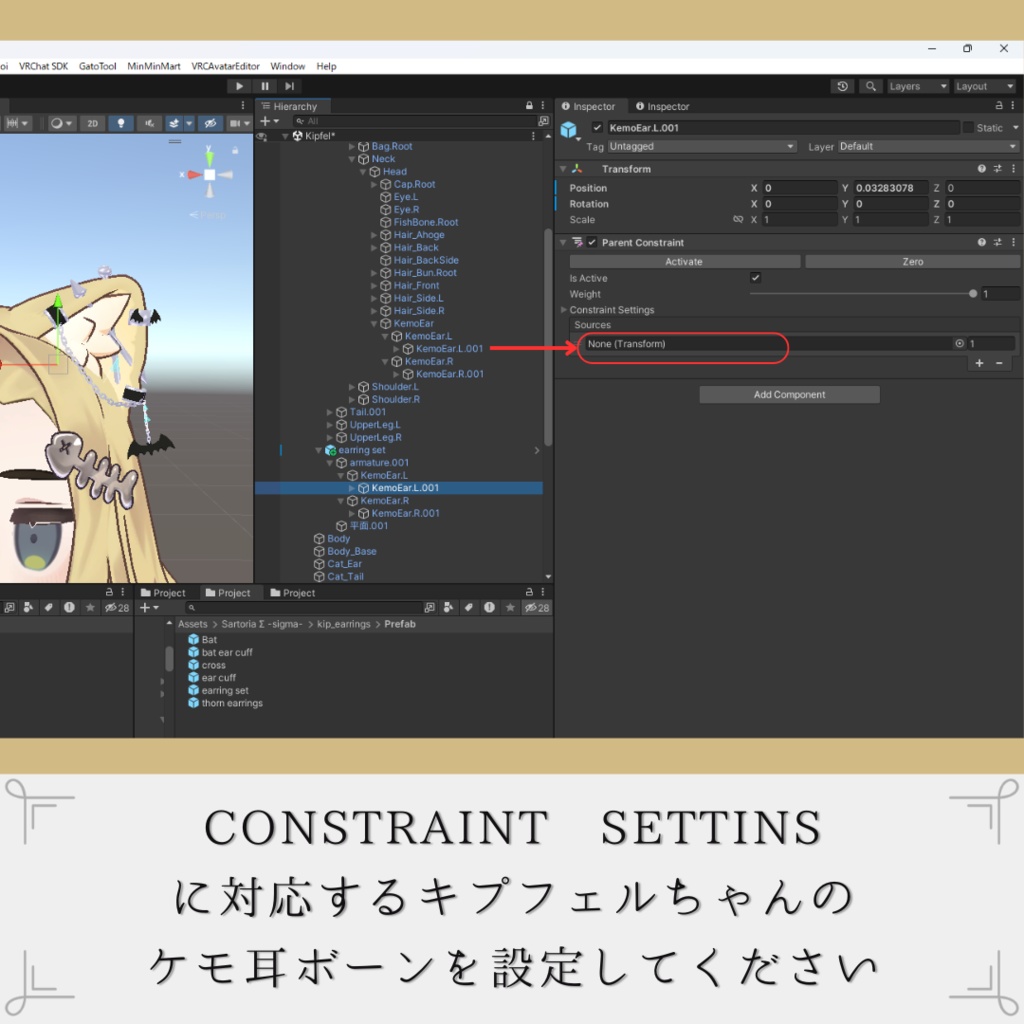Expand the Hair_Ahoge tree item
This screenshot has width=1024, height=1024.
tap(374, 235)
